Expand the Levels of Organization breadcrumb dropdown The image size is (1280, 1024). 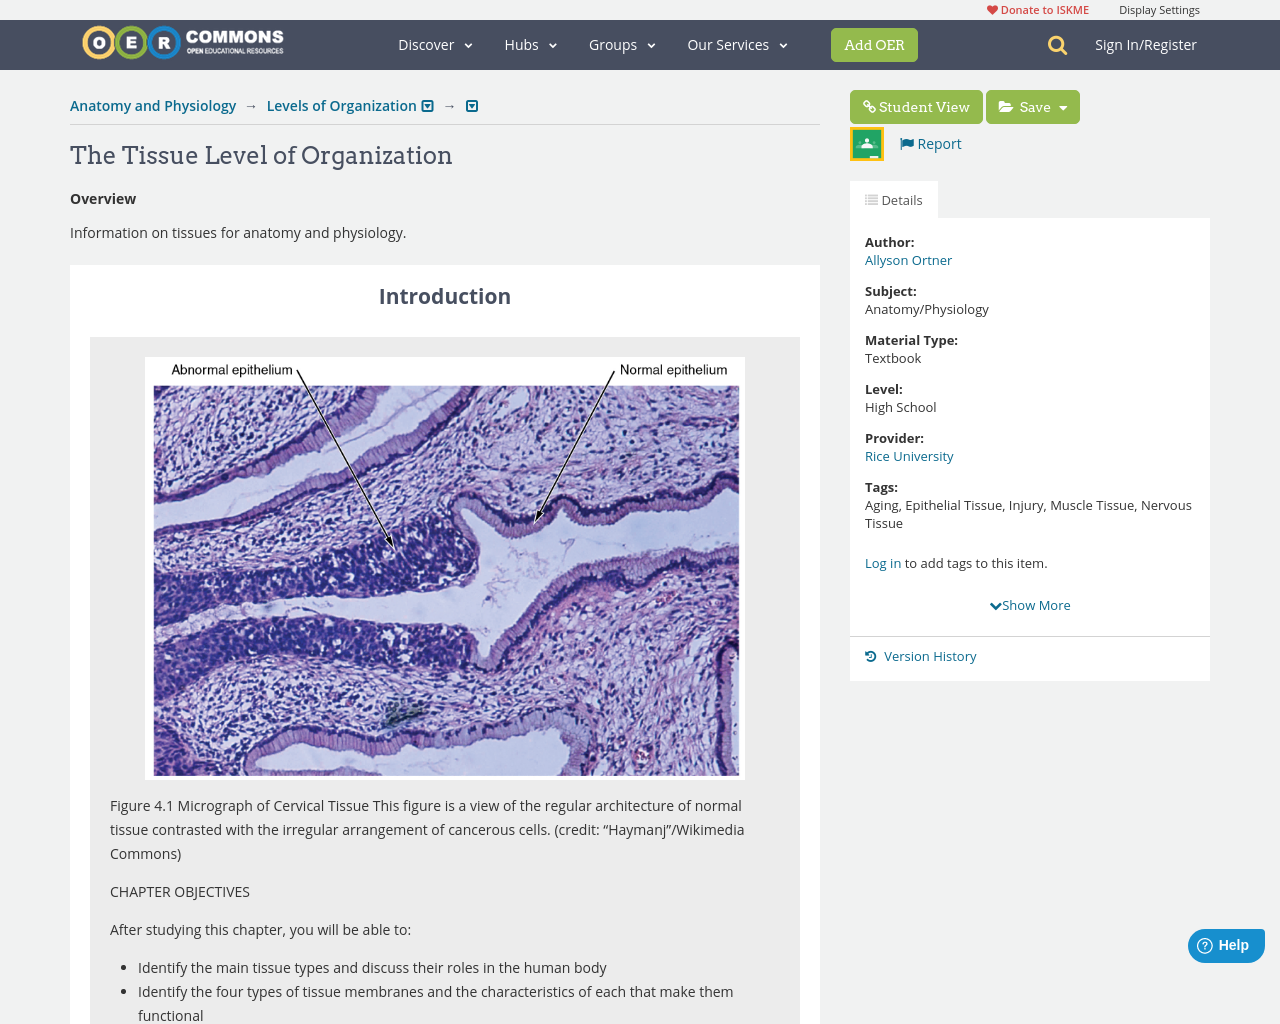click(x=428, y=107)
